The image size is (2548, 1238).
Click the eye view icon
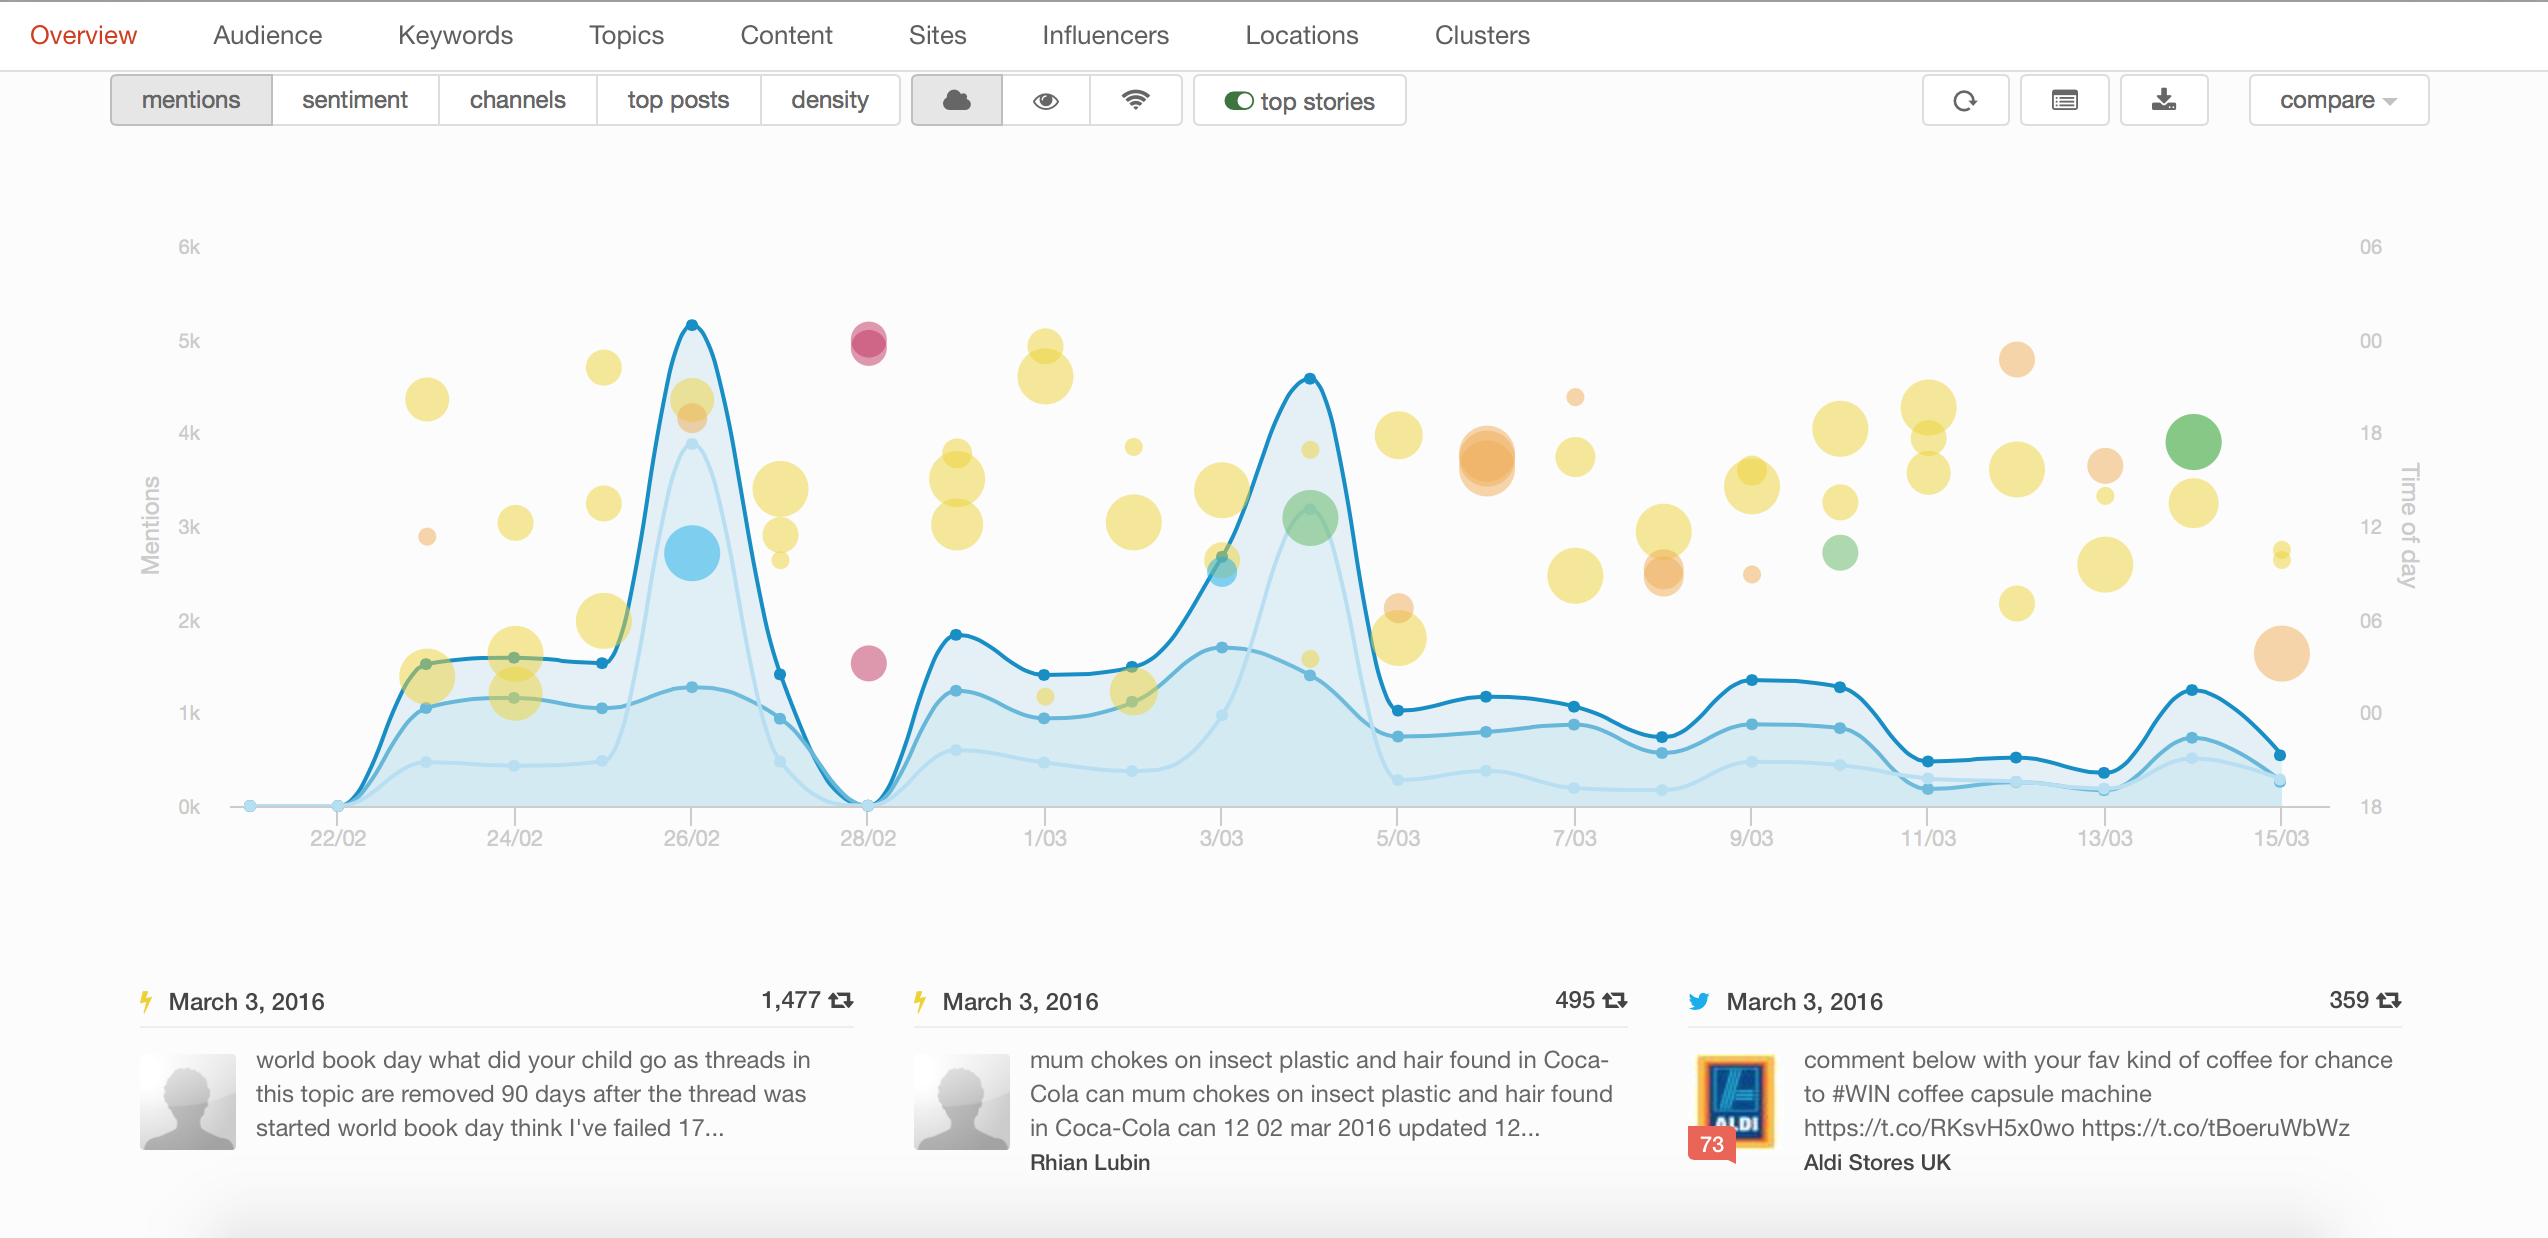1046,100
